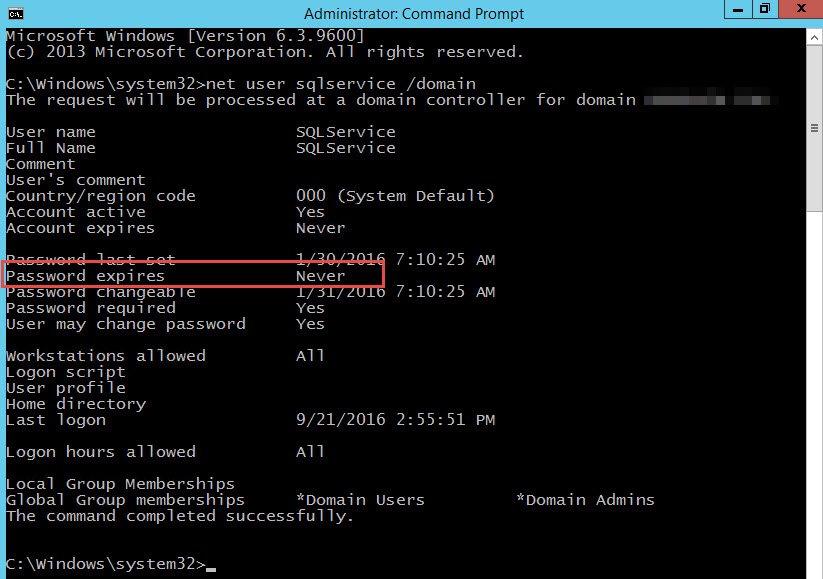Click the 'Microsoft Windows [Version 6.3.9600]' line
The width and height of the screenshot is (823, 579).
click(185, 36)
